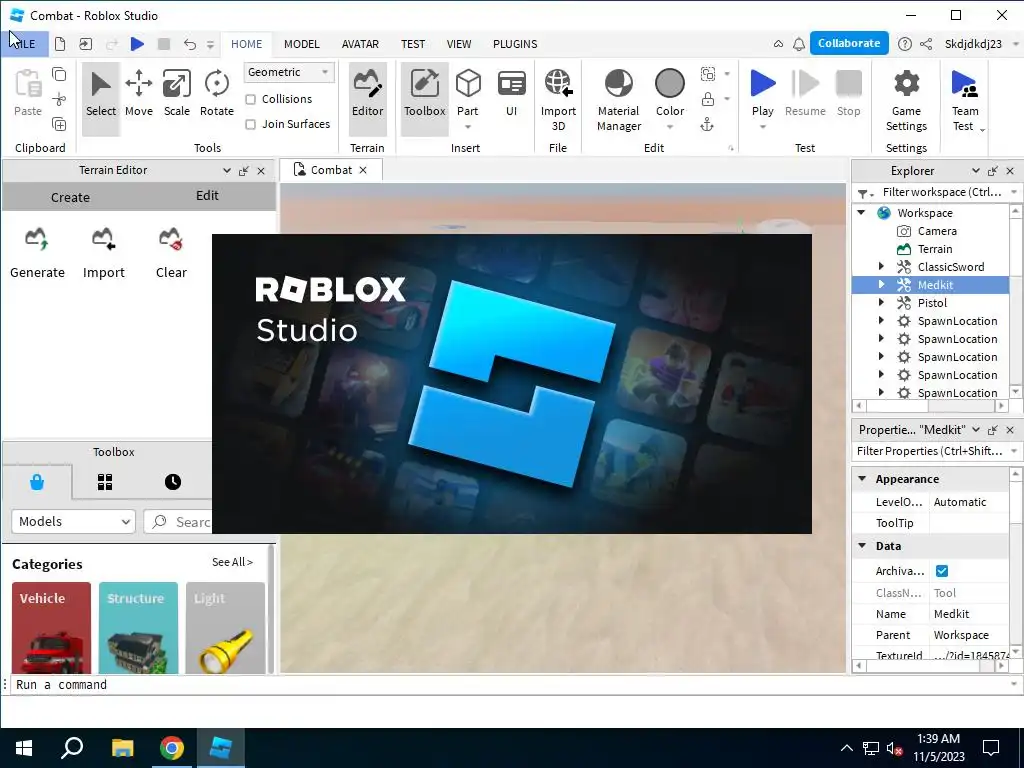
Task: Select the Terrain item in Explorer
Action: pos(935,249)
